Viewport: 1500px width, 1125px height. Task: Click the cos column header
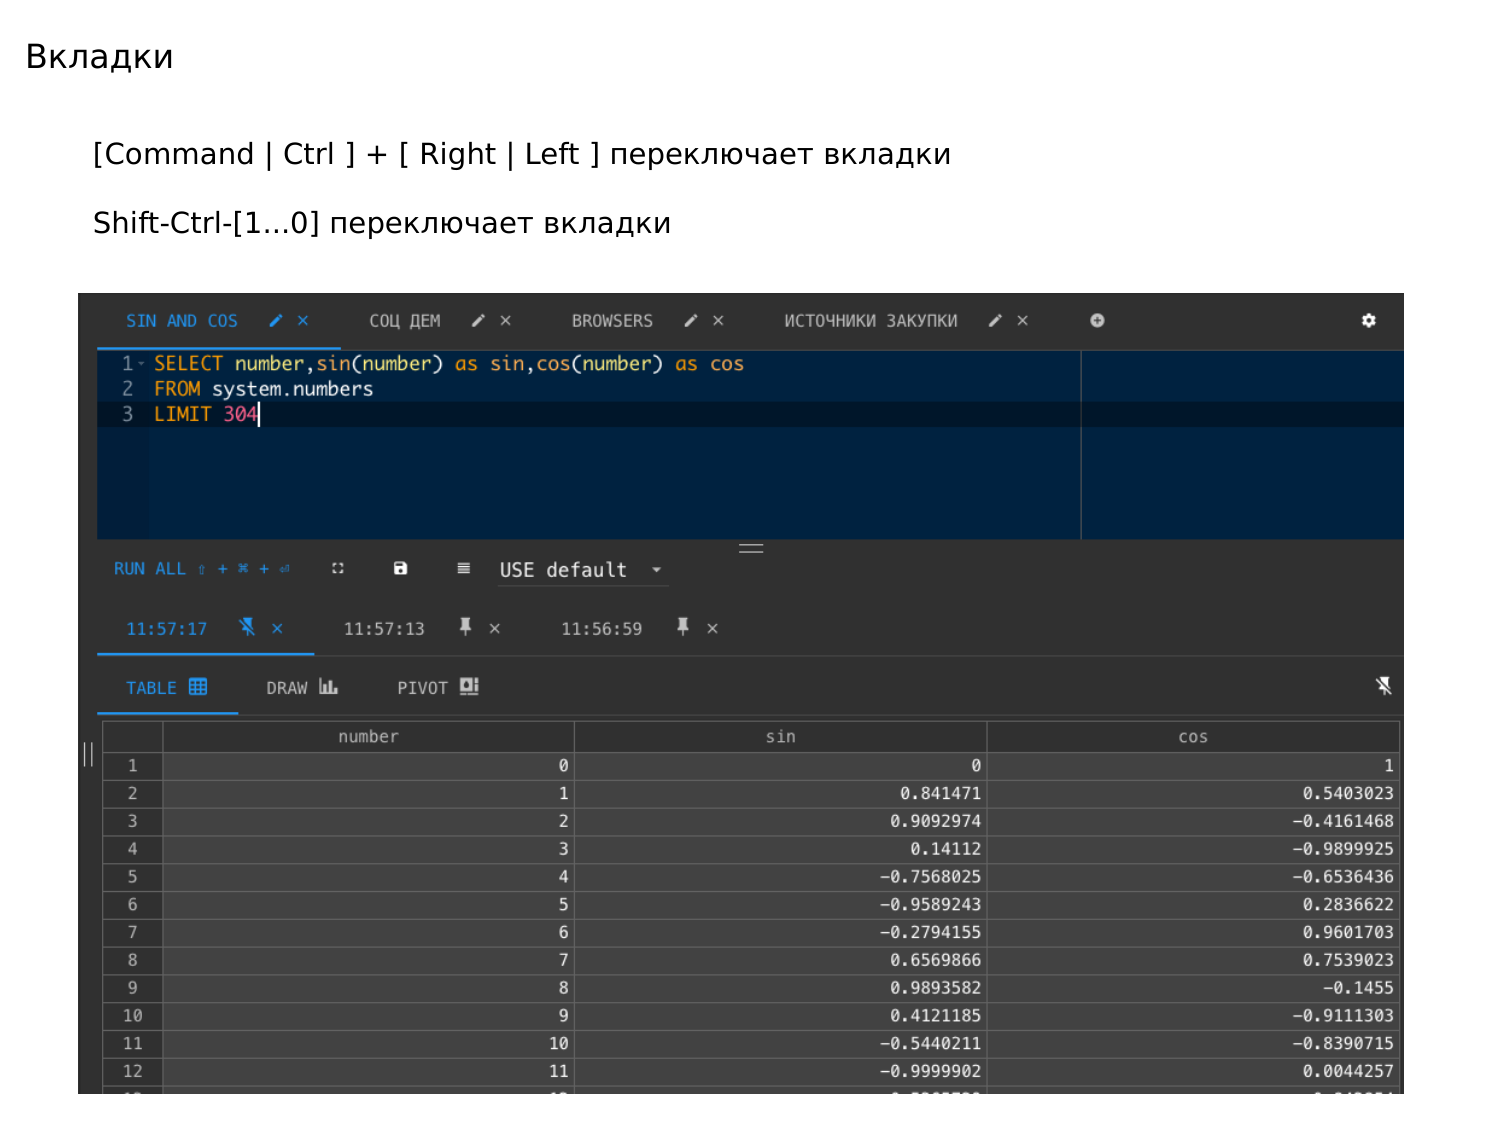pos(1193,737)
